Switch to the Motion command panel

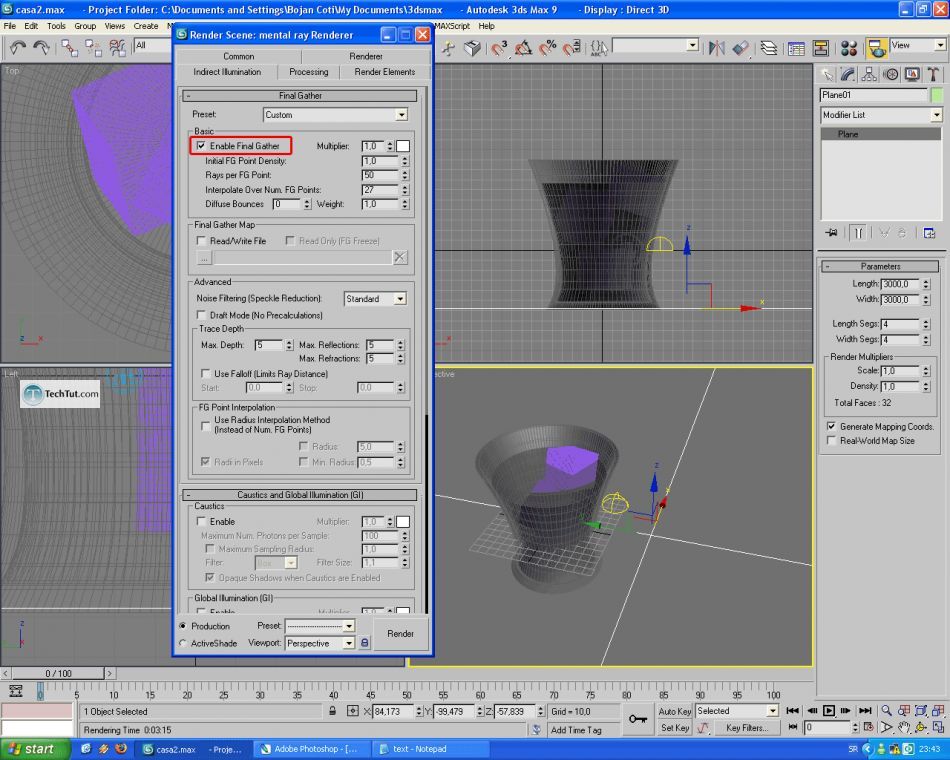(891, 75)
